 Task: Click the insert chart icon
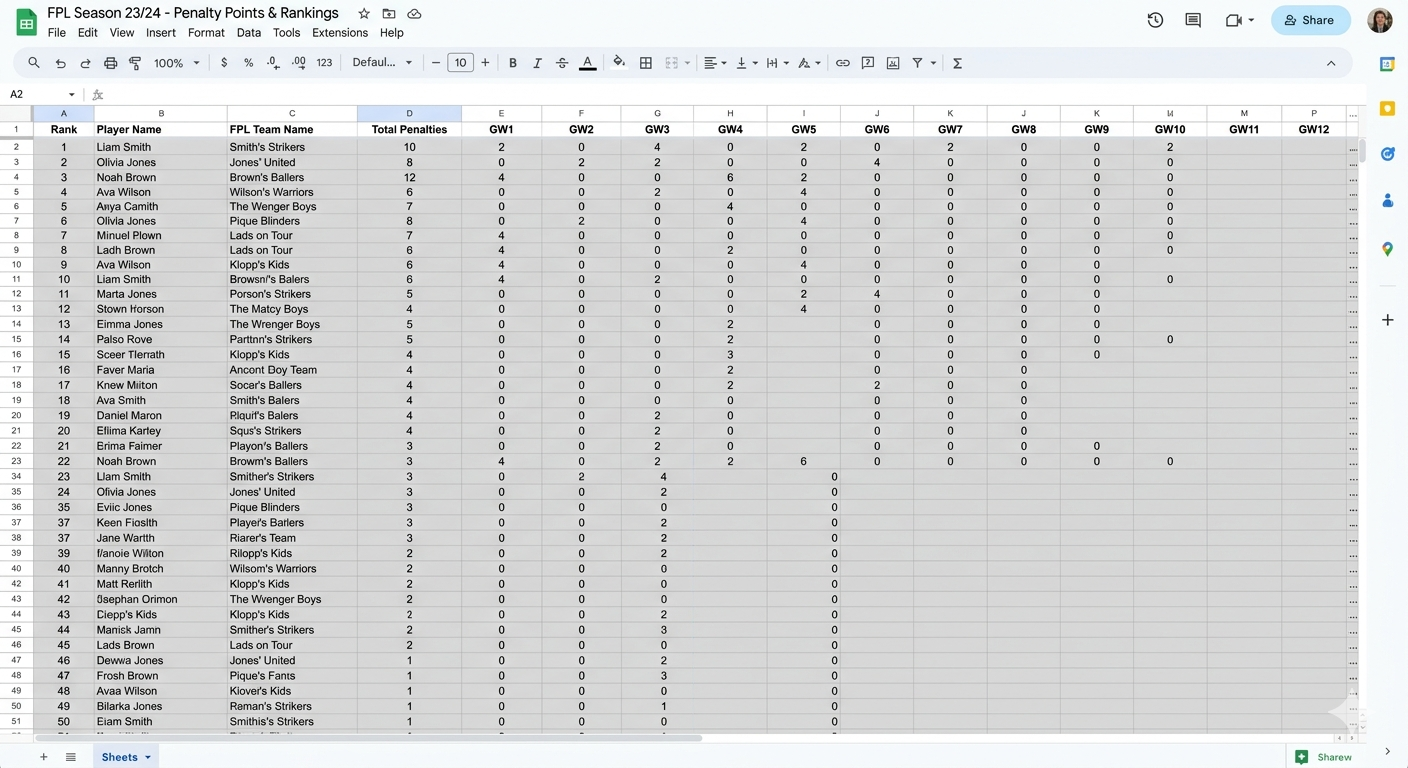click(893, 63)
